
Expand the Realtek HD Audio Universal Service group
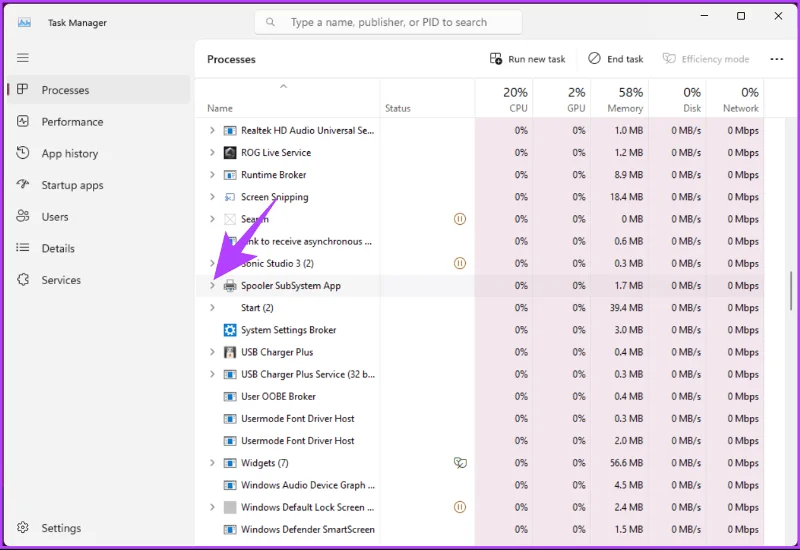[x=212, y=131]
